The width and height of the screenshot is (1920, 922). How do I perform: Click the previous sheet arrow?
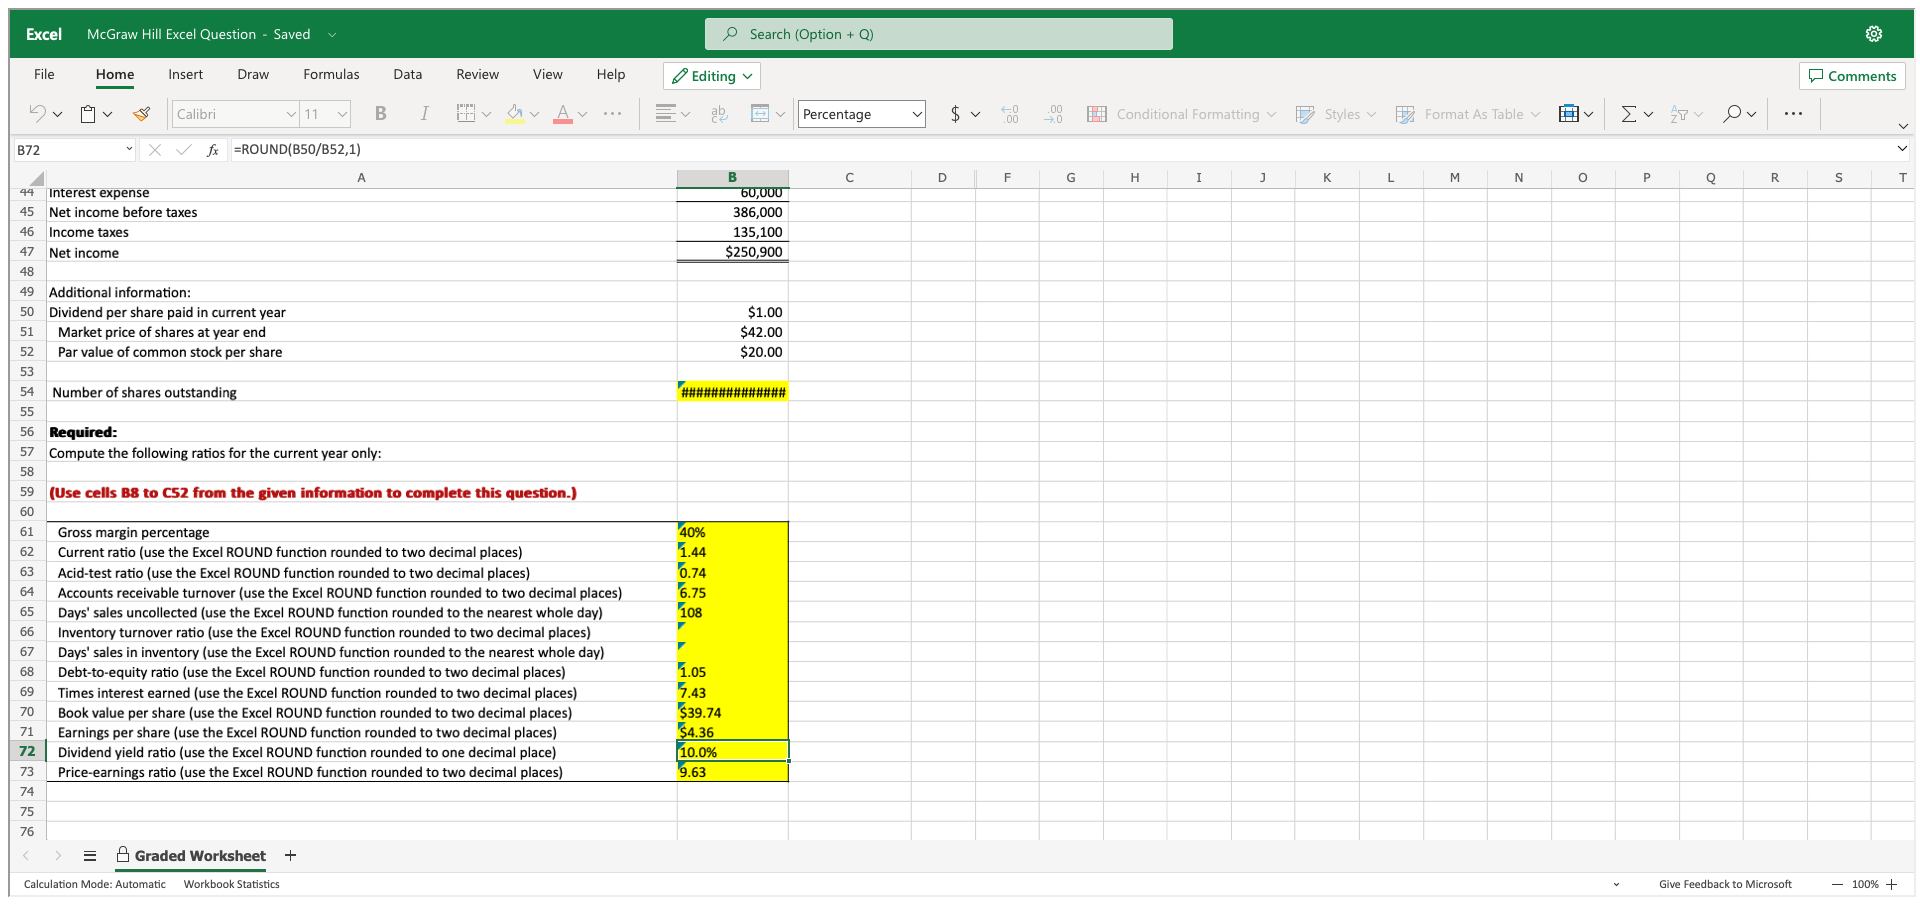point(26,856)
